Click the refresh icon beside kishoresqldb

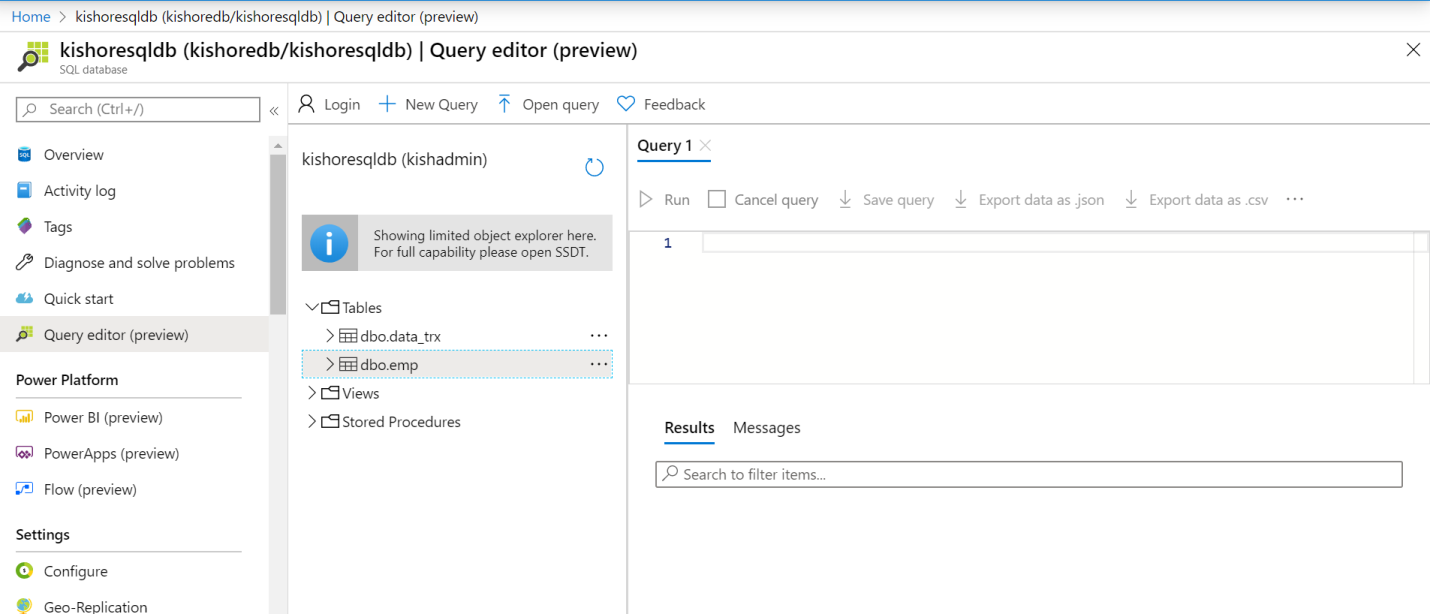point(594,167)
